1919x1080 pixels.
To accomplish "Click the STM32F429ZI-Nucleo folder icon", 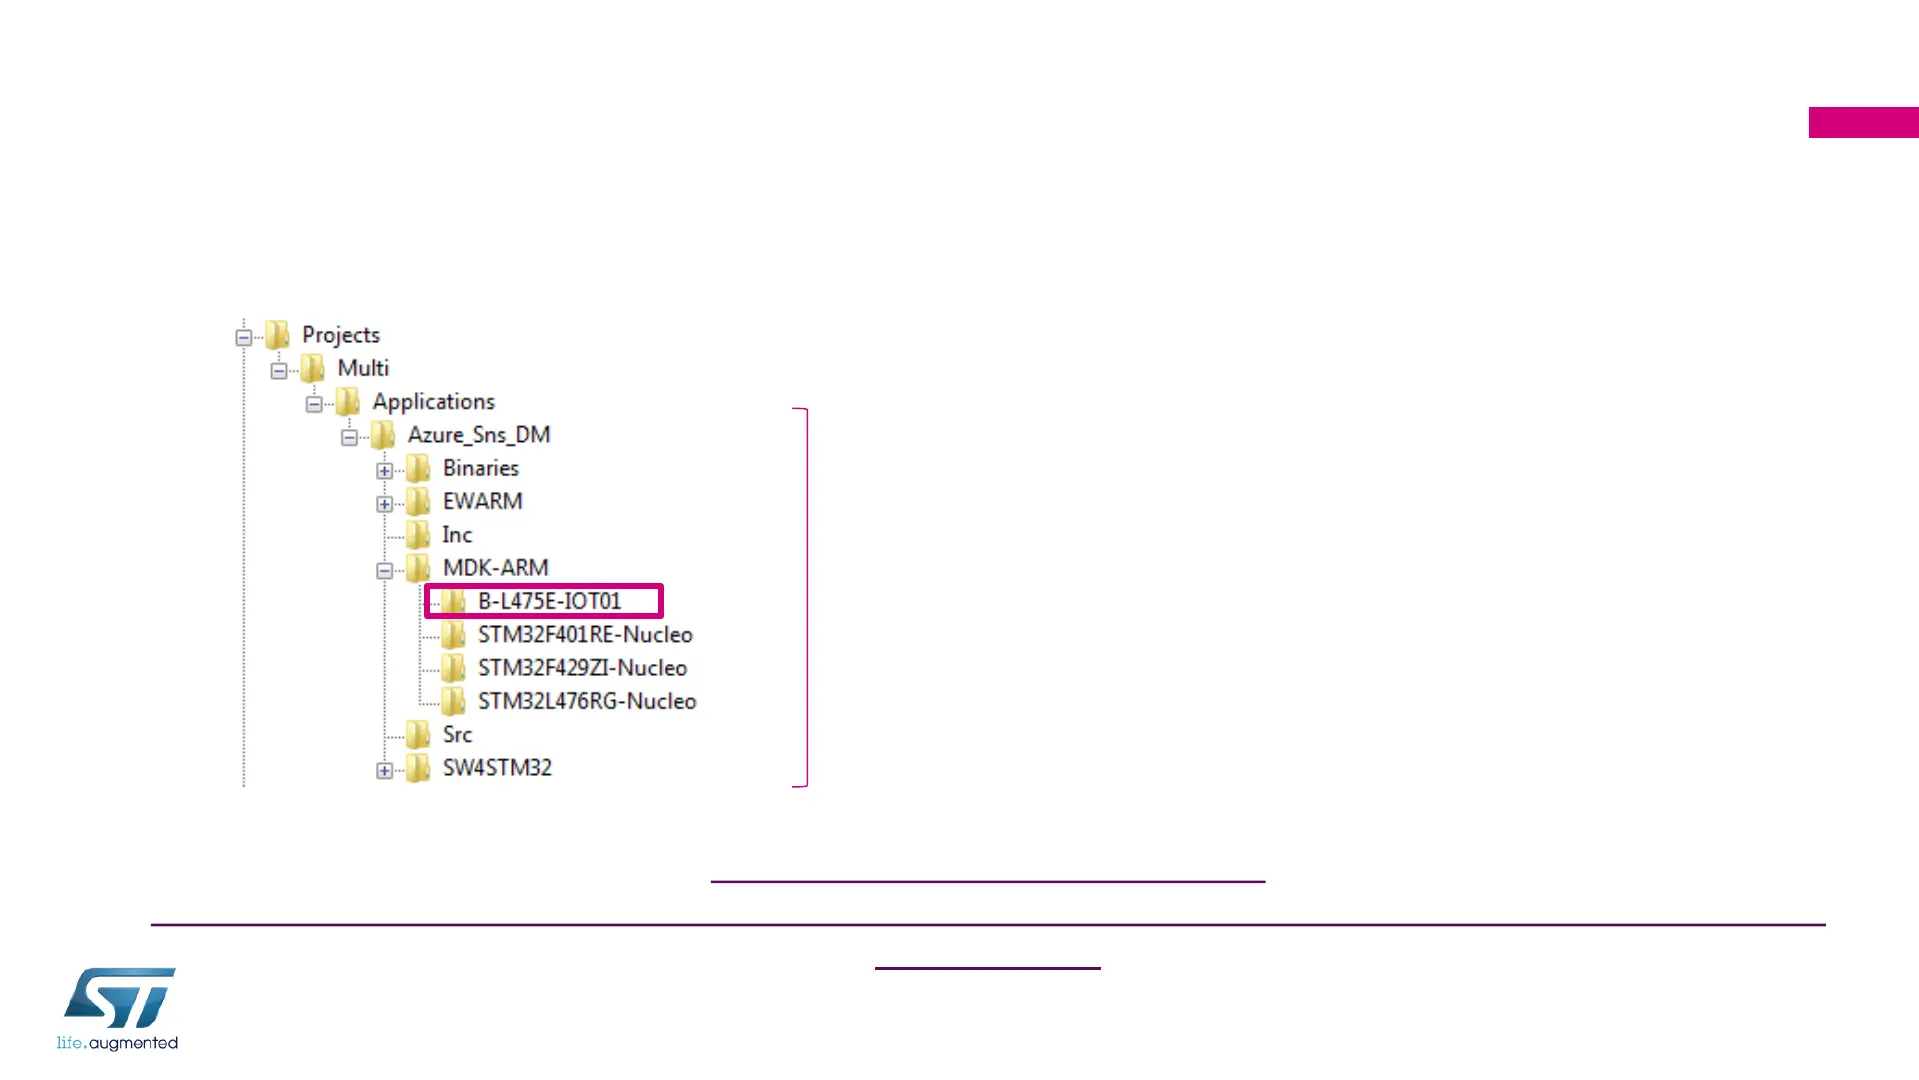I will (453, 668).
